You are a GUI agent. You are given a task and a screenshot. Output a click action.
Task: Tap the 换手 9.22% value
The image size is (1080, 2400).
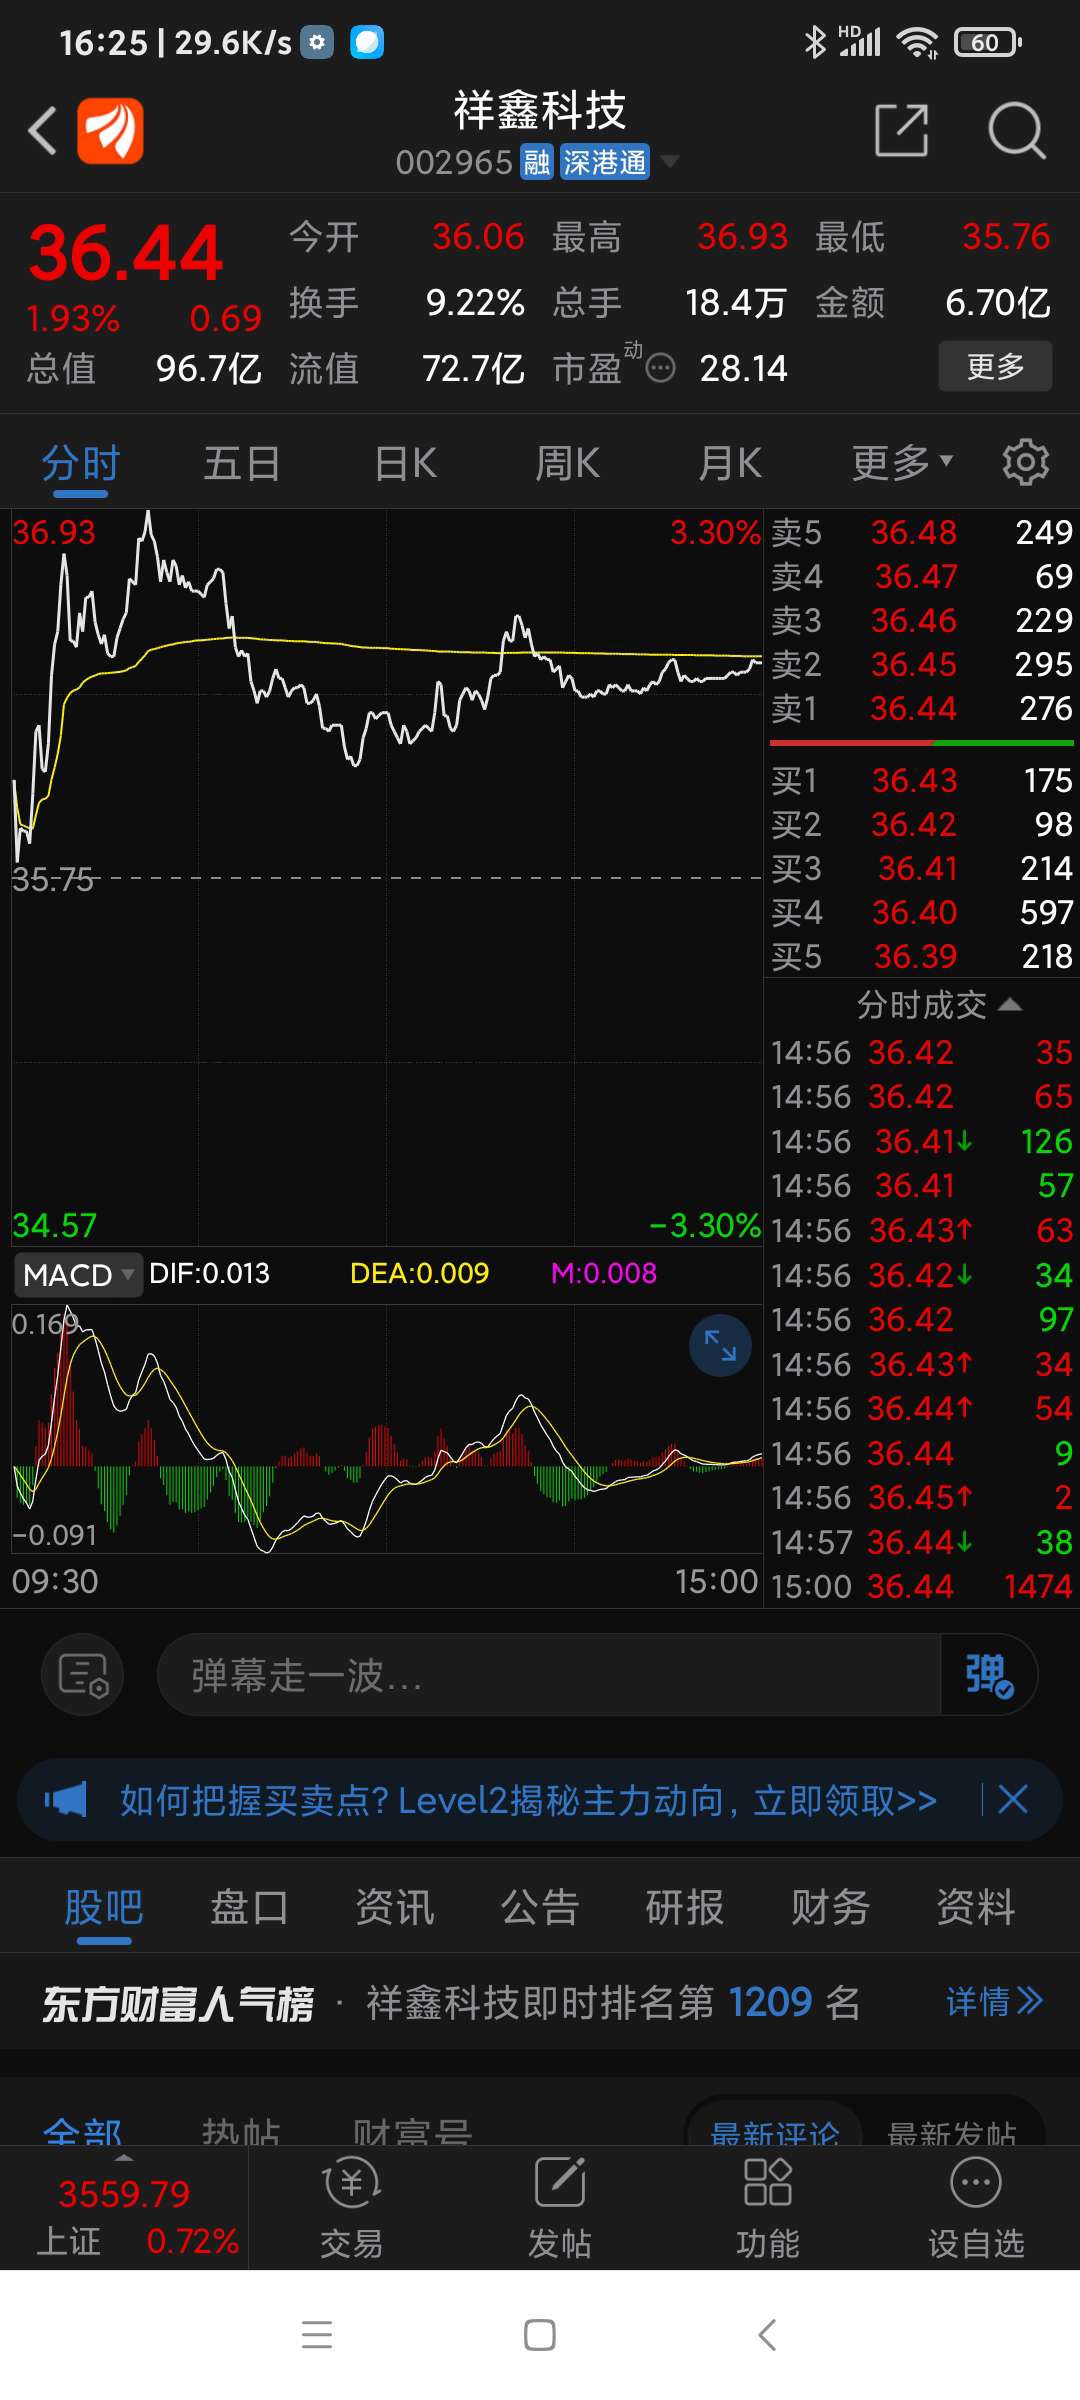pos(475,303)
